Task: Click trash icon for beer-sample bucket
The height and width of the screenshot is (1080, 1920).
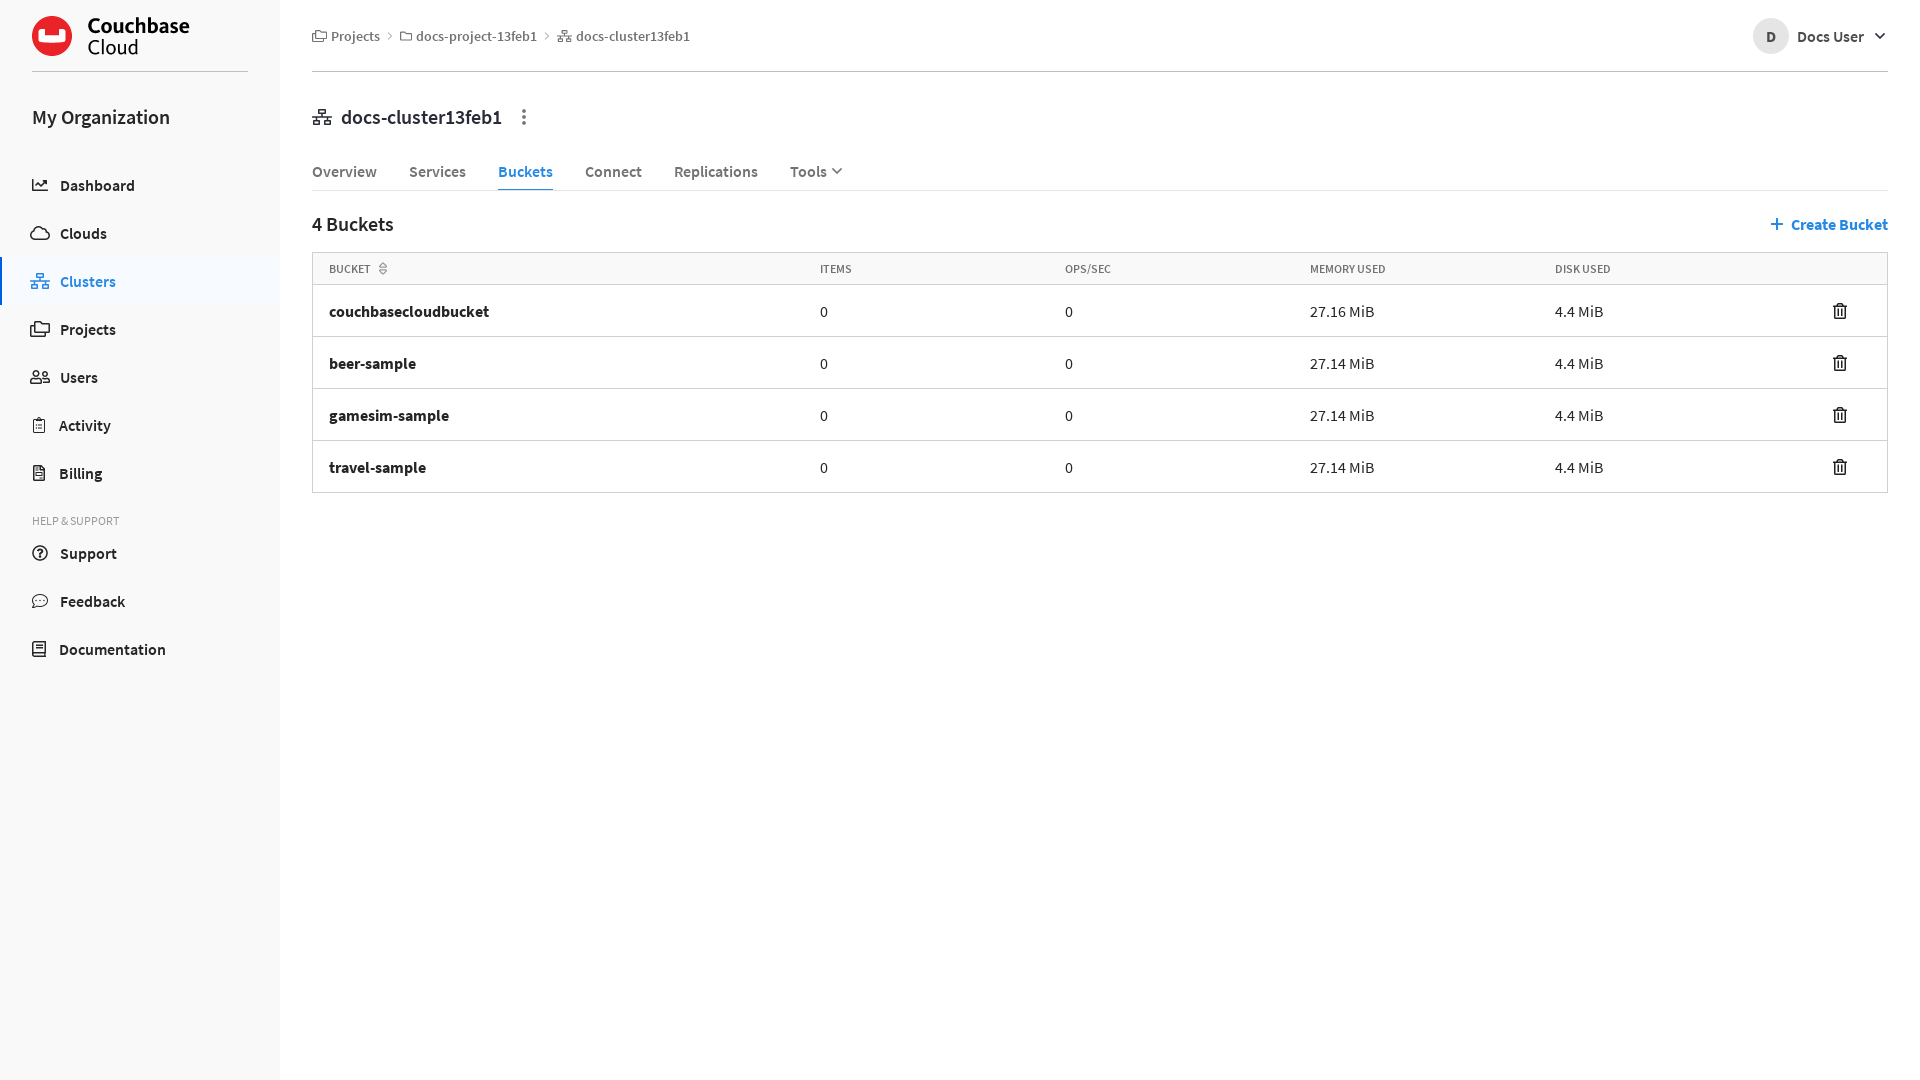Action: click(x=1839, y=363)
